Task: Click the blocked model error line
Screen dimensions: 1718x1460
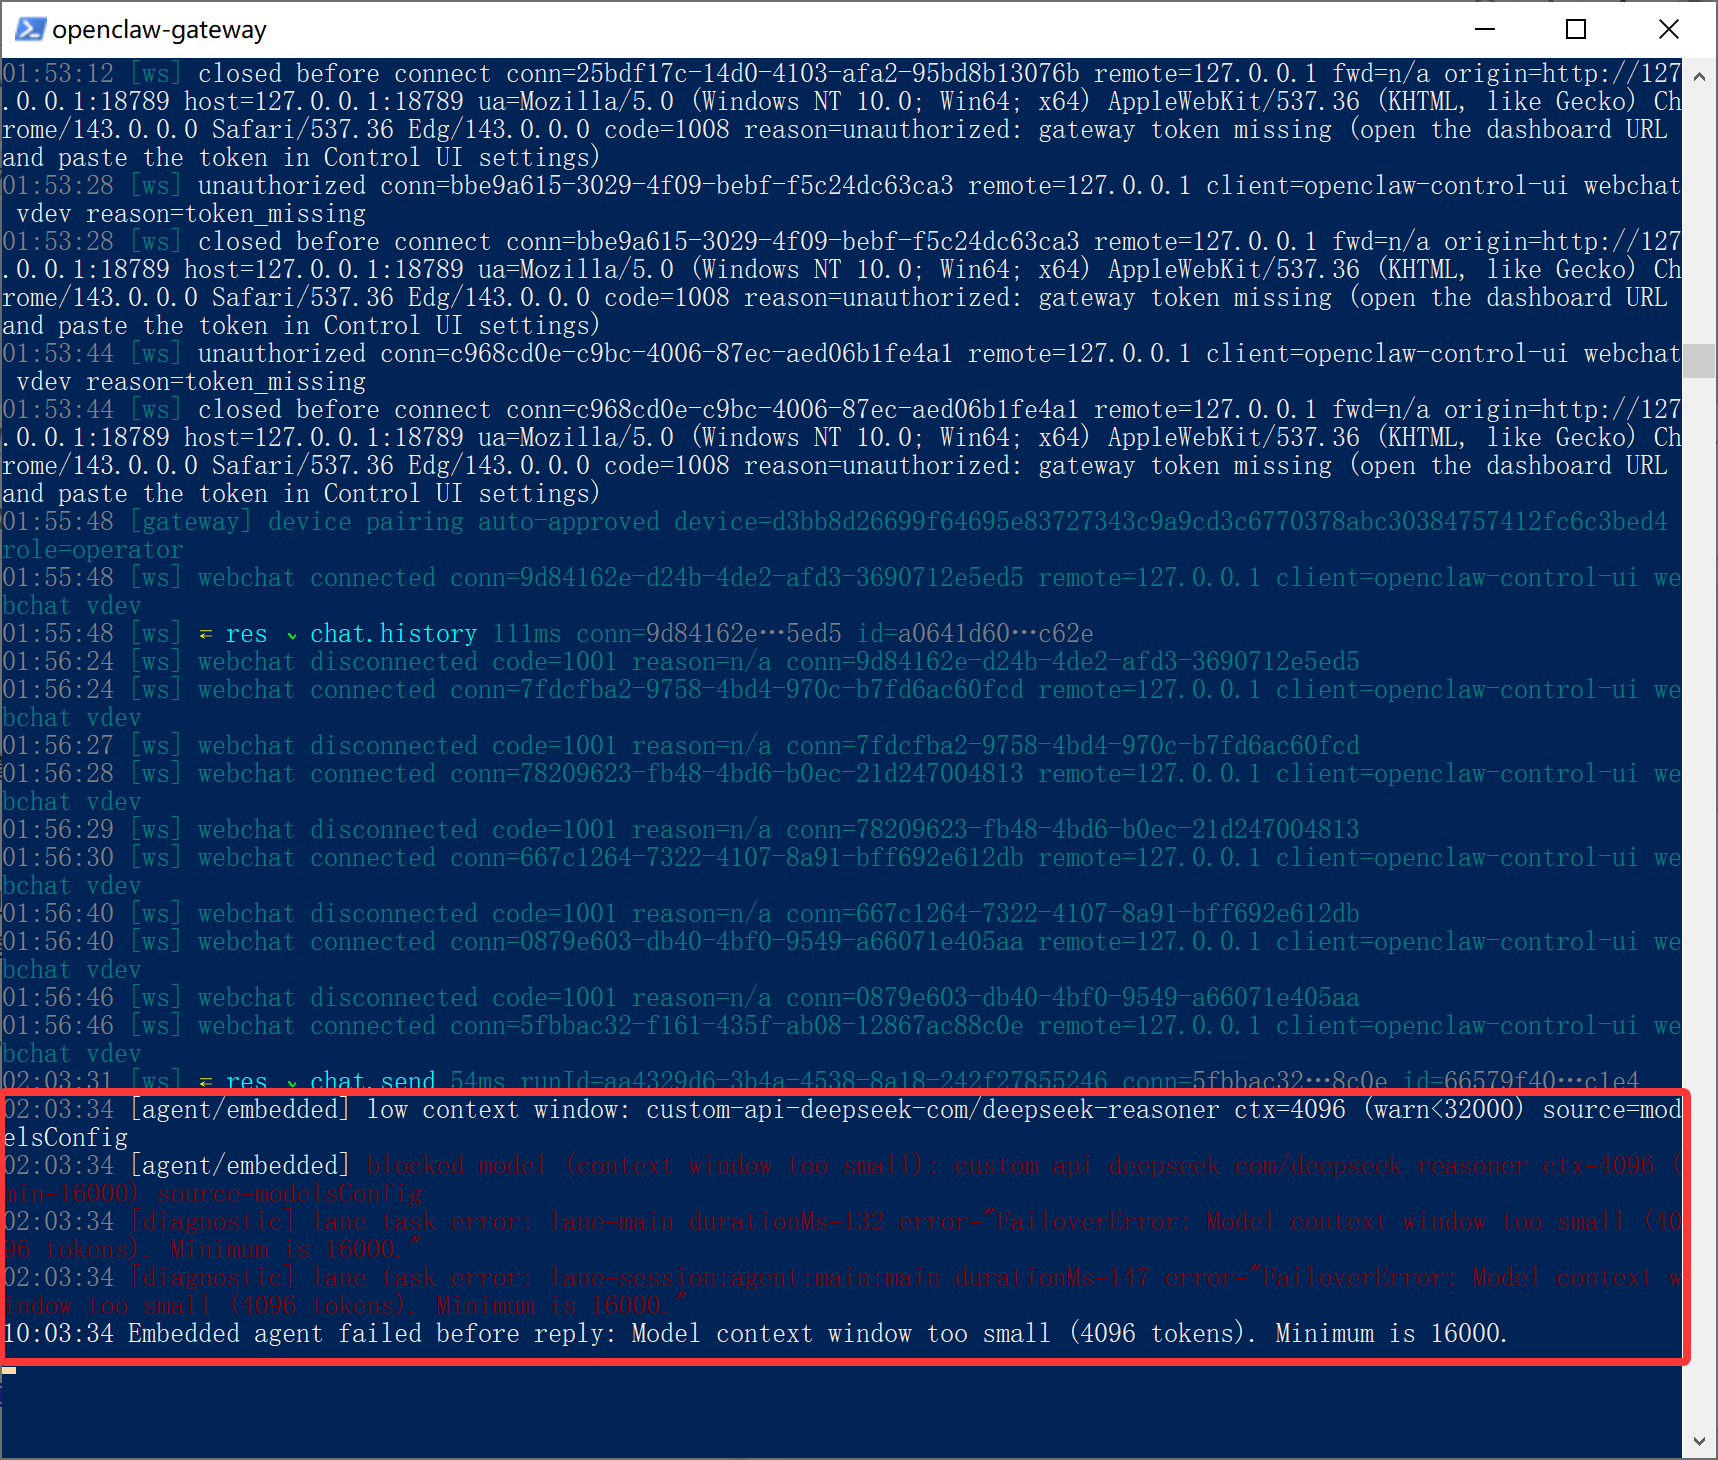Action: [x=841, y=1179]
